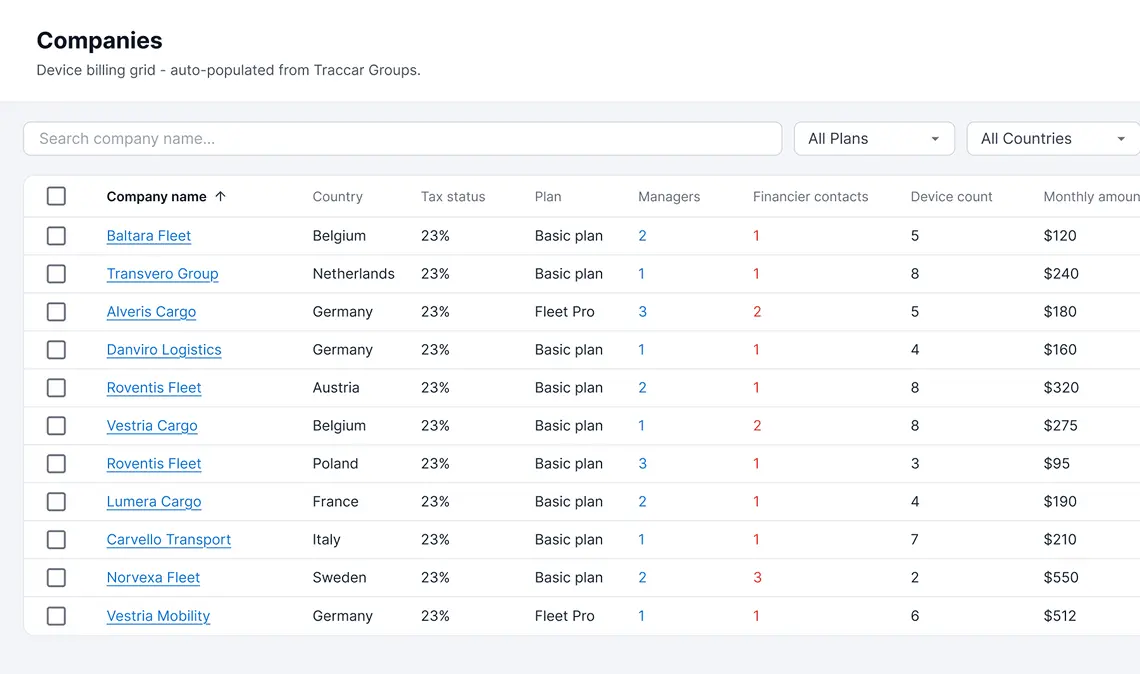This screenshot has width=1140, height=674.
Task: Open the Baltara Fleet company link
Action: click(148, 236)
